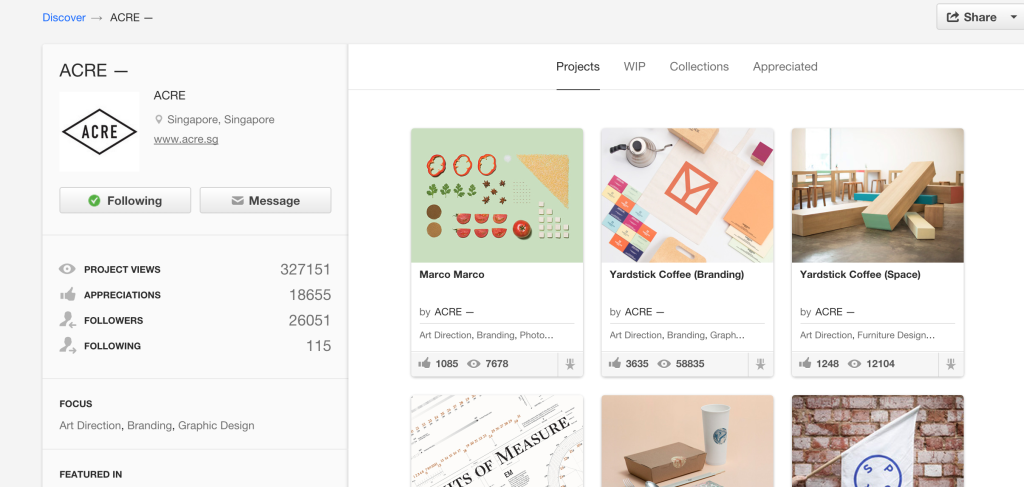1024x487 pixels.
Task: Click the ACRE diamond logo avatar
Action: 99,131
